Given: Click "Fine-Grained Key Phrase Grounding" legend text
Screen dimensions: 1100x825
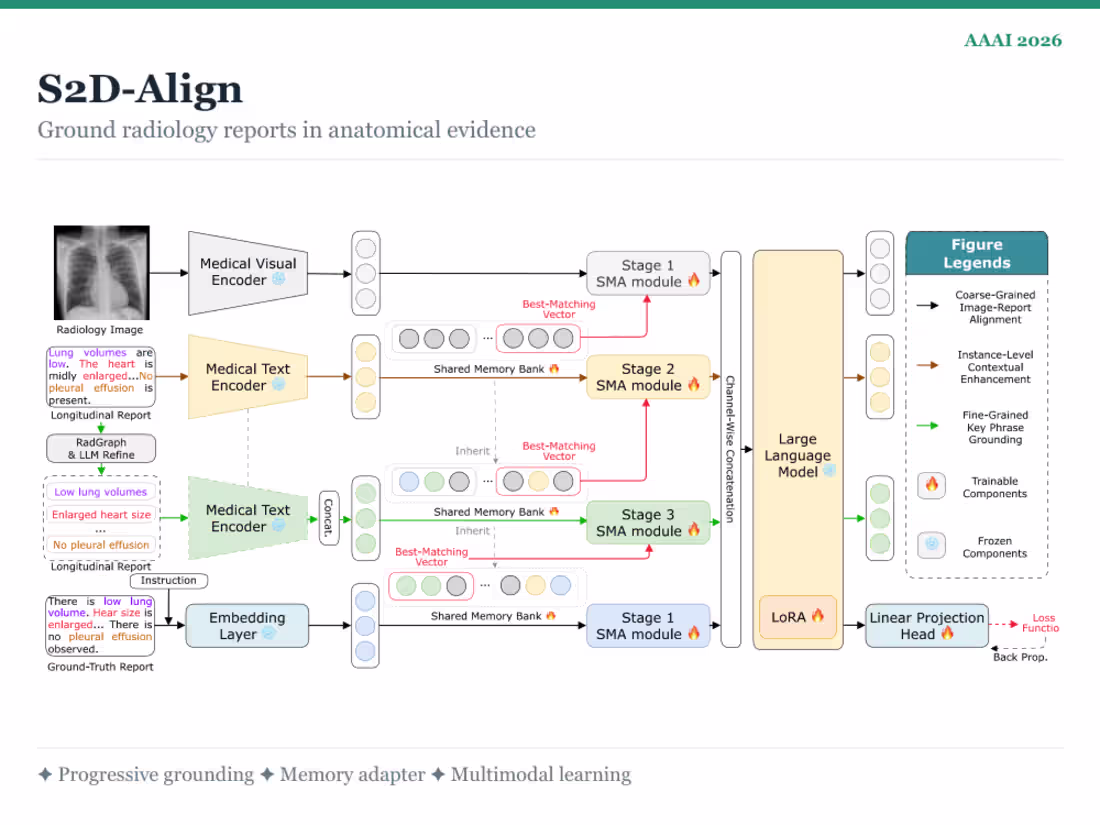Looking at the screenshot, I should point(995,427).
